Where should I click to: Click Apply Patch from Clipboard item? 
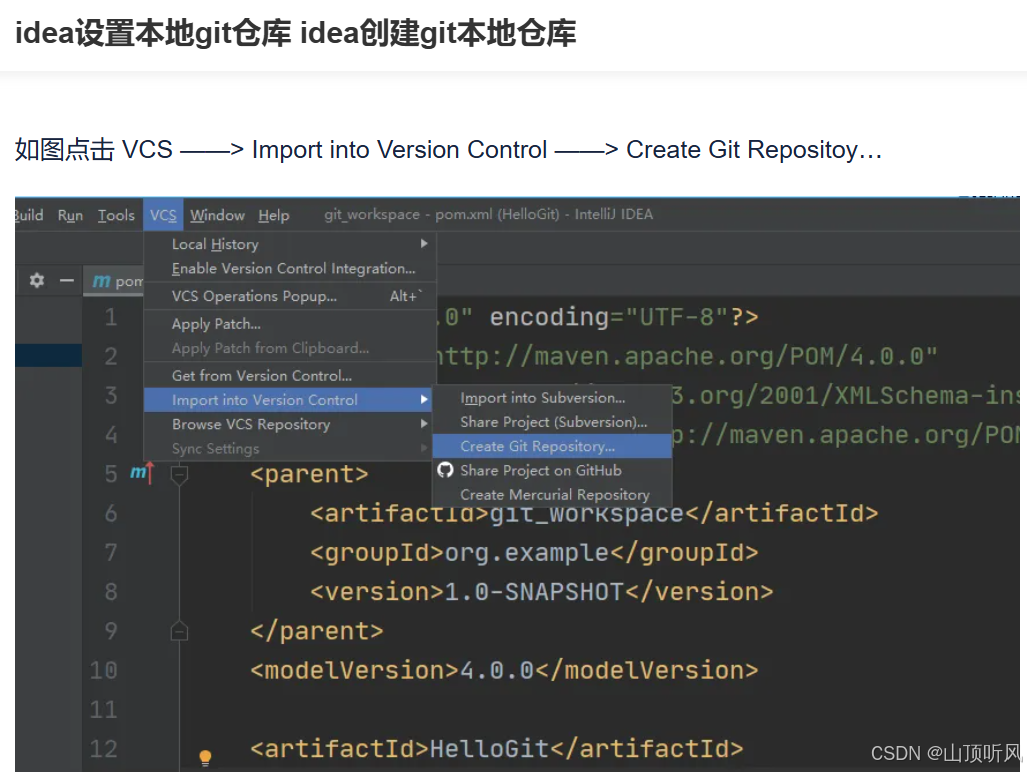[x=290, y=348]
